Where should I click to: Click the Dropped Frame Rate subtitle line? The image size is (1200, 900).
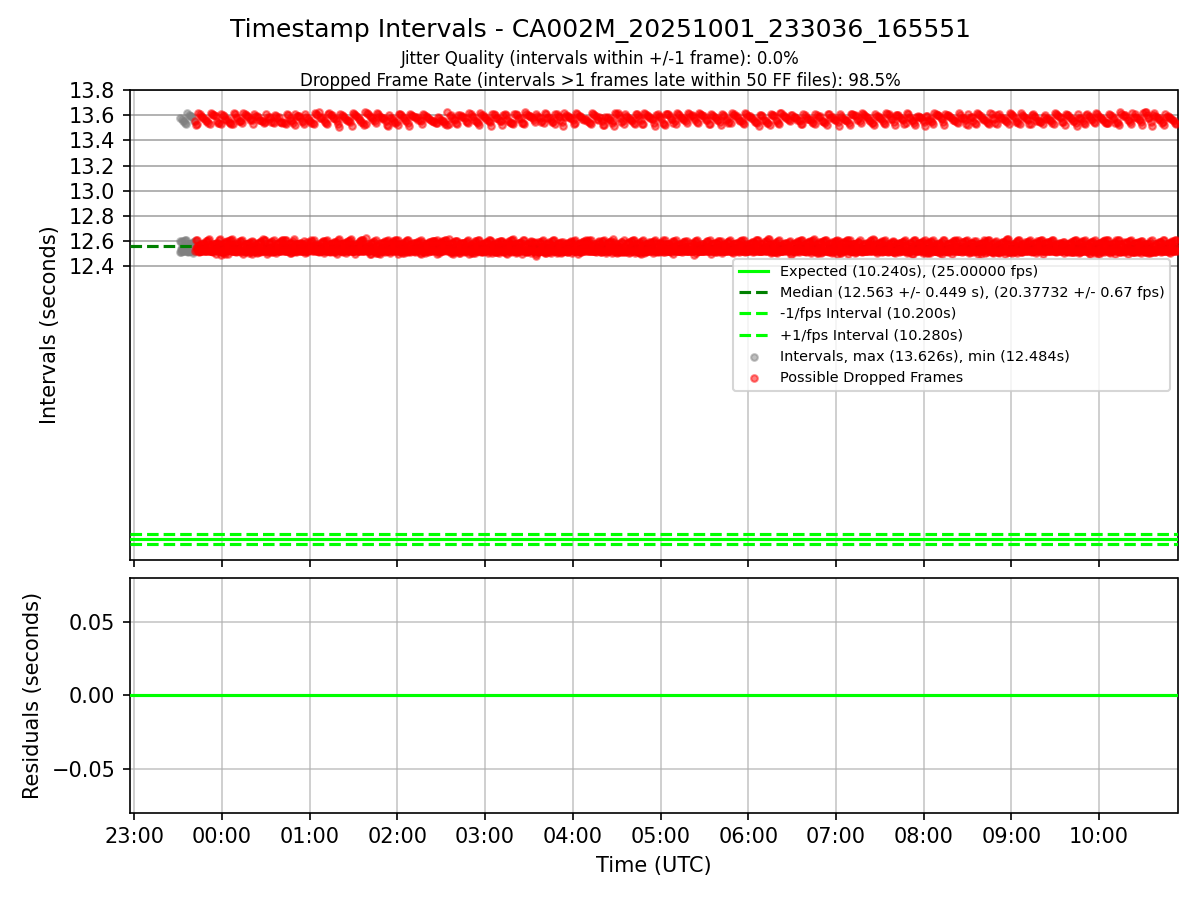[x=600, y=80]
